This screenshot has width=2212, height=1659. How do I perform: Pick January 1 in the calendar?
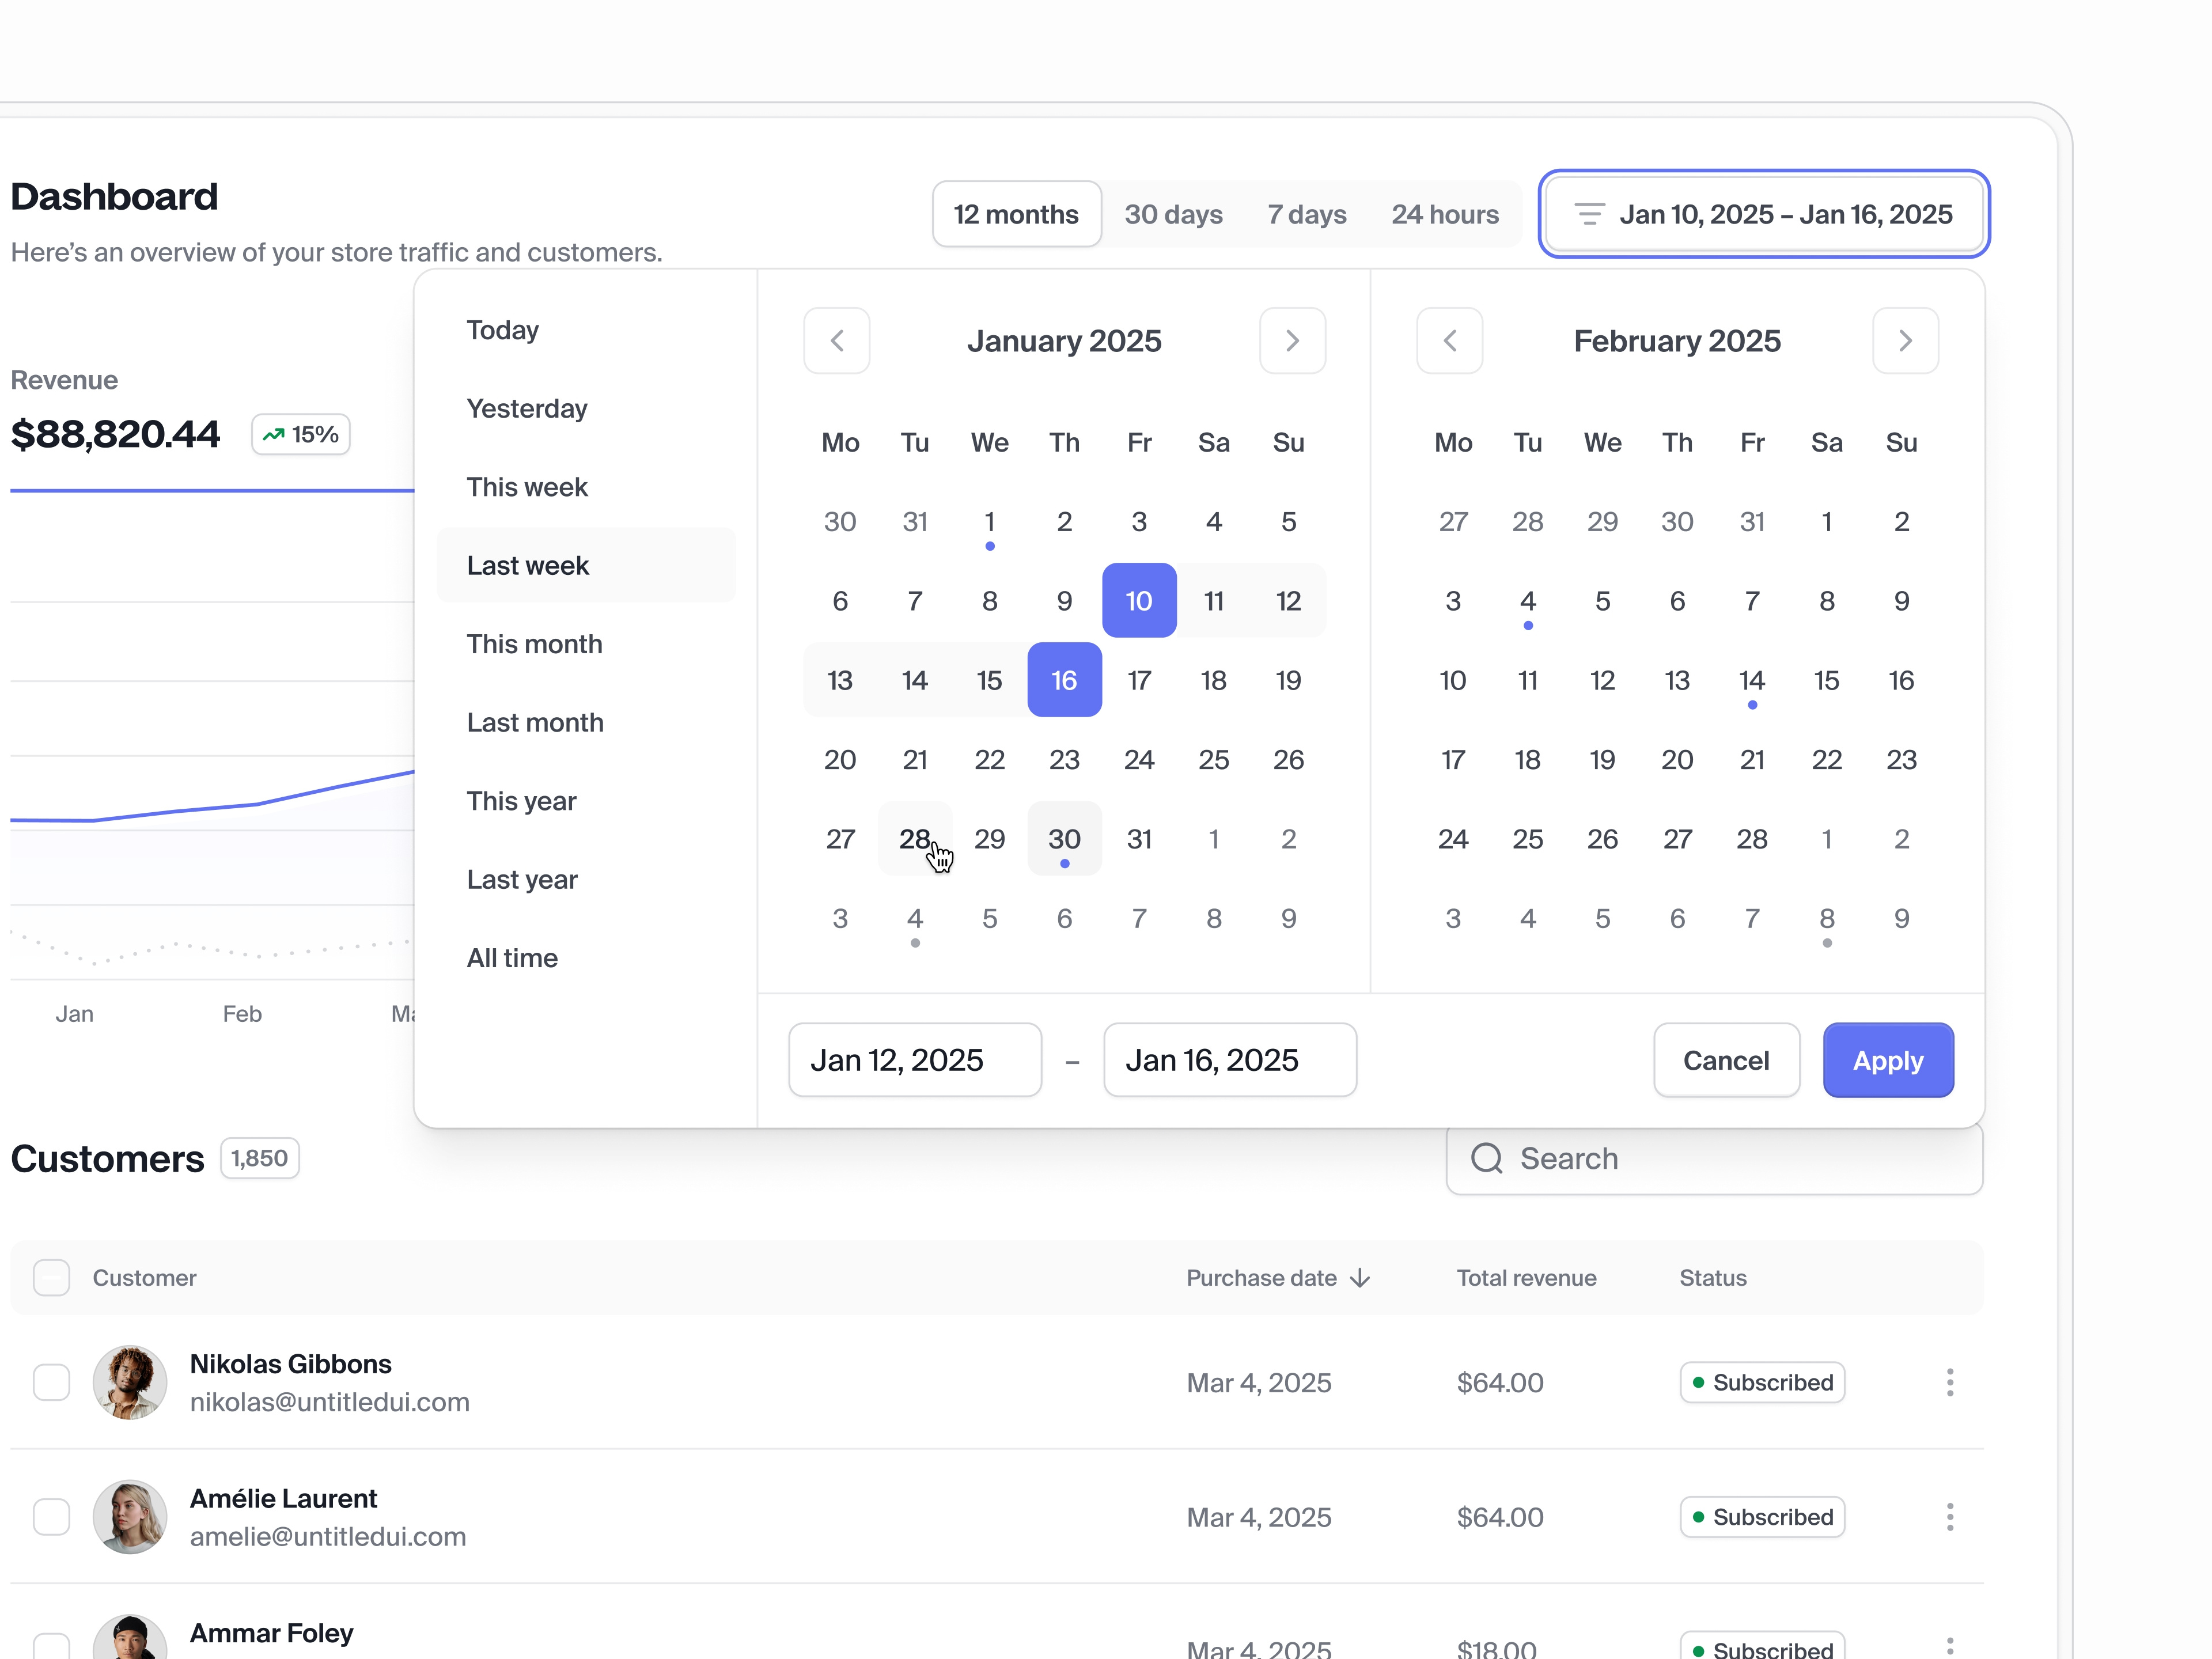tap(989, 521)
